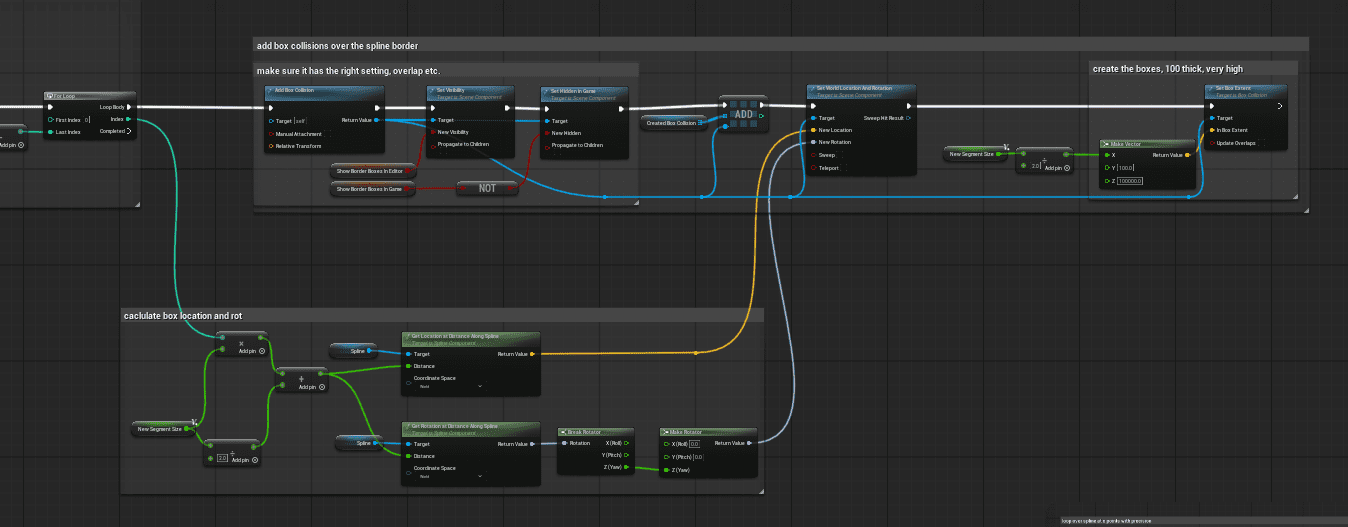Click the For Loop Index output pin

(x=129, y=118)
